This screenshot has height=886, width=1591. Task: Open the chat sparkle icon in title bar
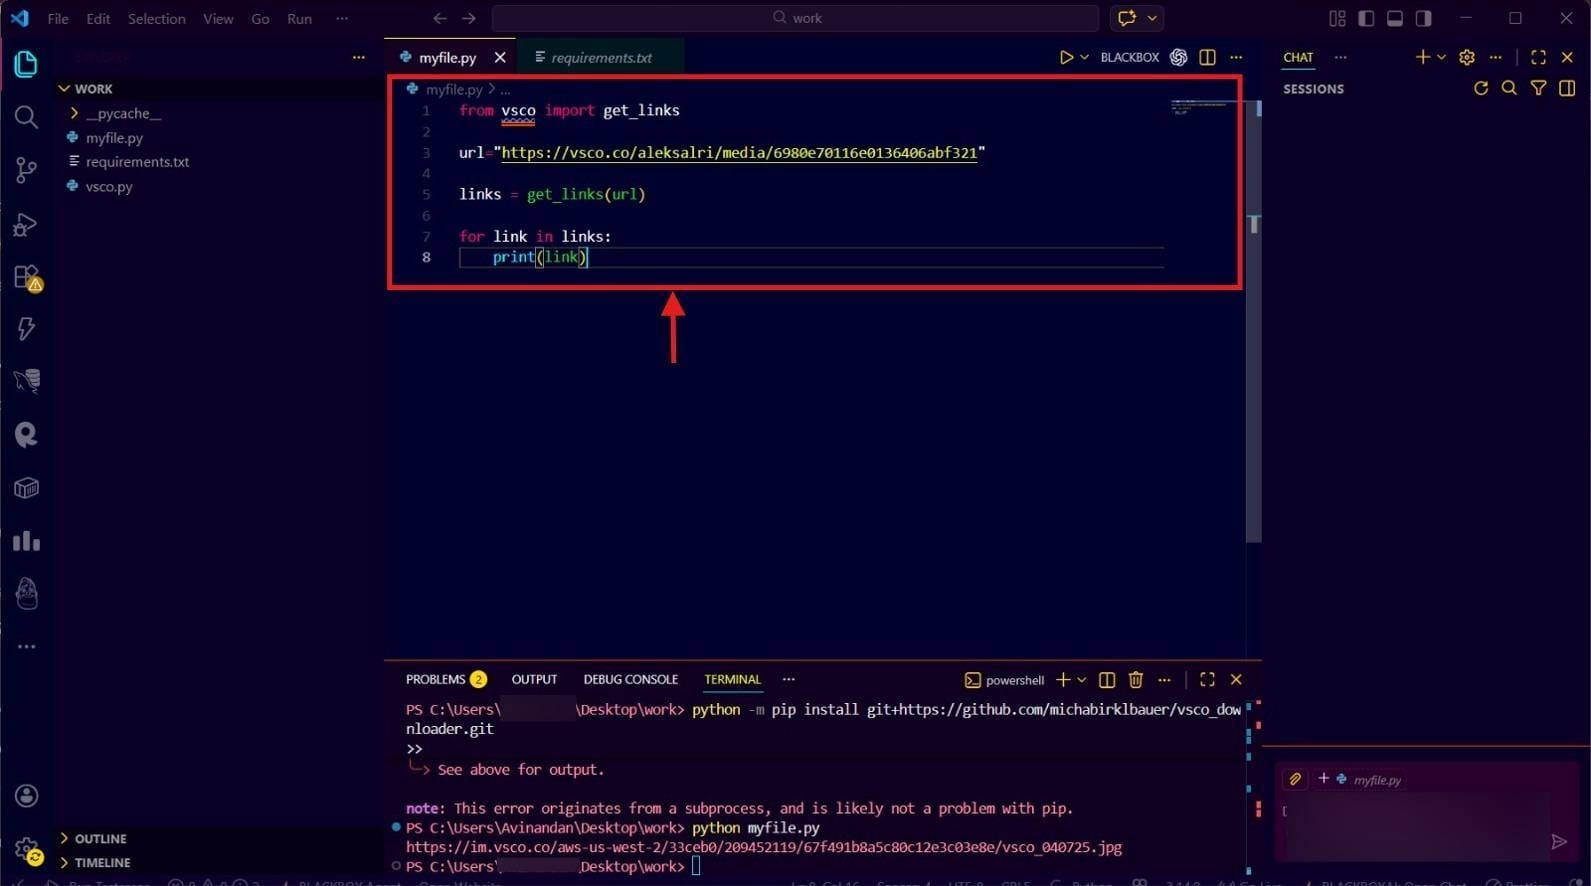[x=1127, y=18]
